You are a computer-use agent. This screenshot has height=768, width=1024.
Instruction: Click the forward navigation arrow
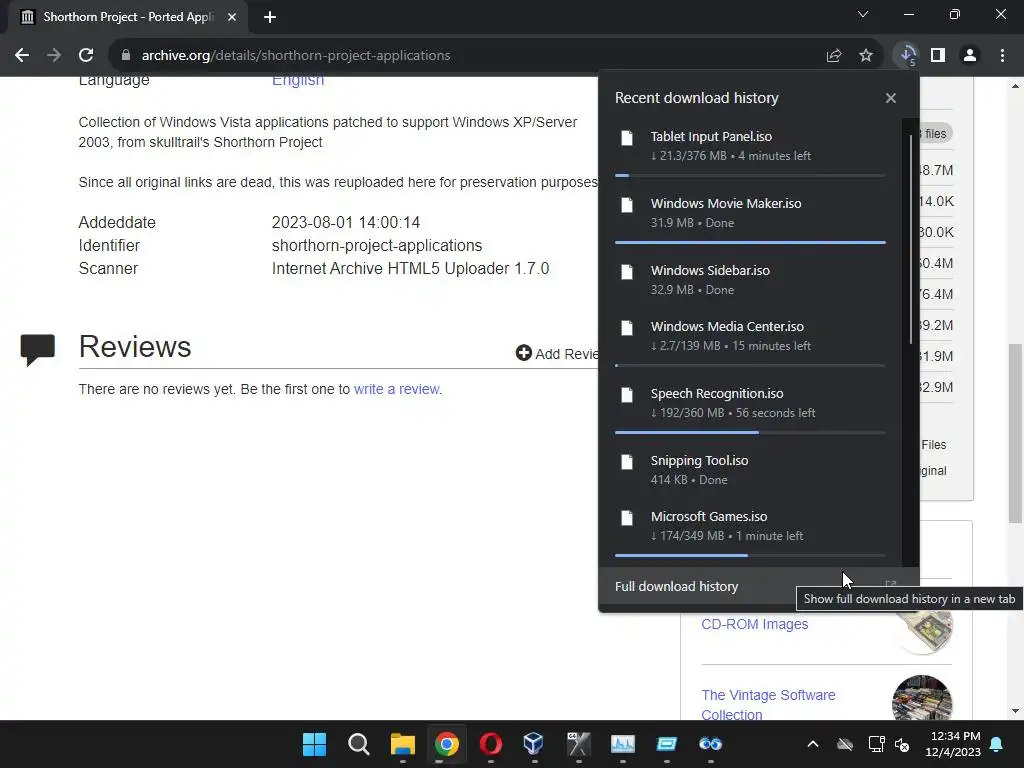[54, 56]
